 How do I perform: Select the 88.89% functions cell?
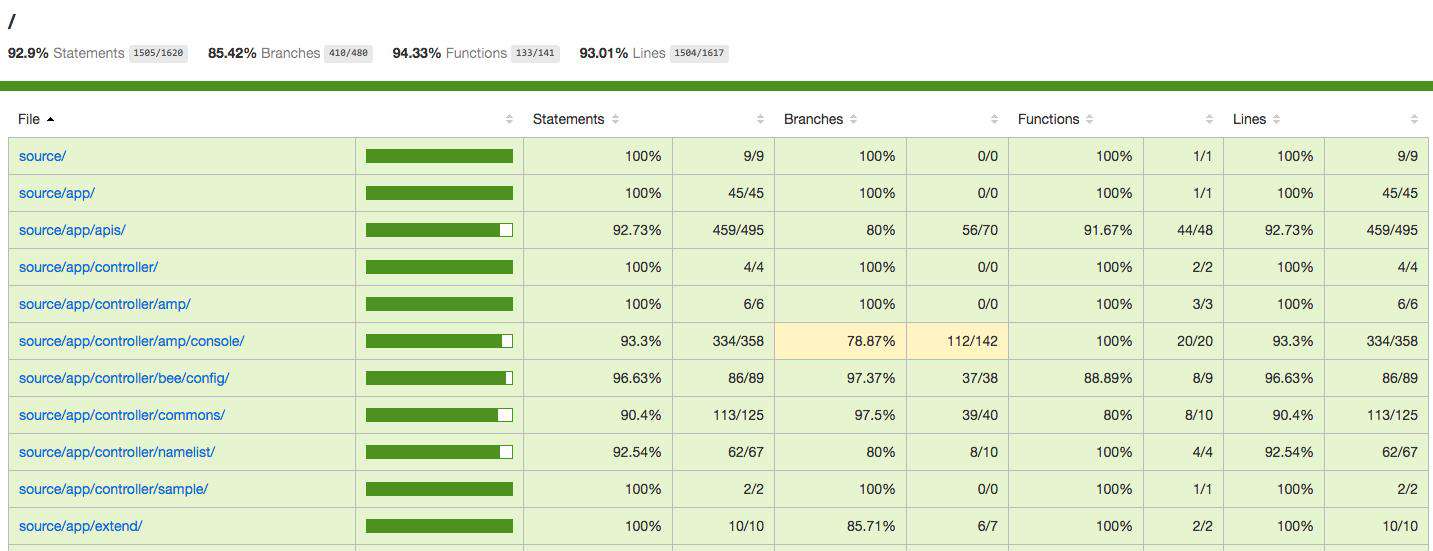coord(1076,378)
